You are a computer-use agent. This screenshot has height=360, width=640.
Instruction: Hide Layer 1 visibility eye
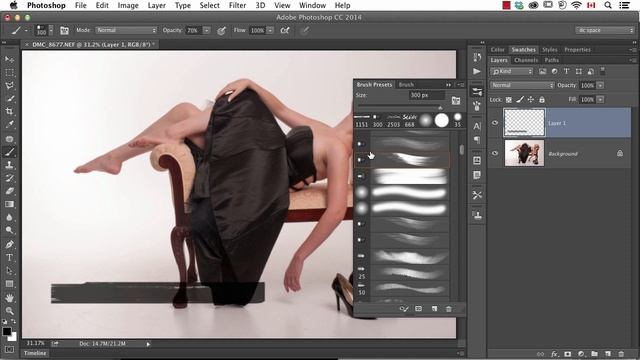[x=495, y=122]
